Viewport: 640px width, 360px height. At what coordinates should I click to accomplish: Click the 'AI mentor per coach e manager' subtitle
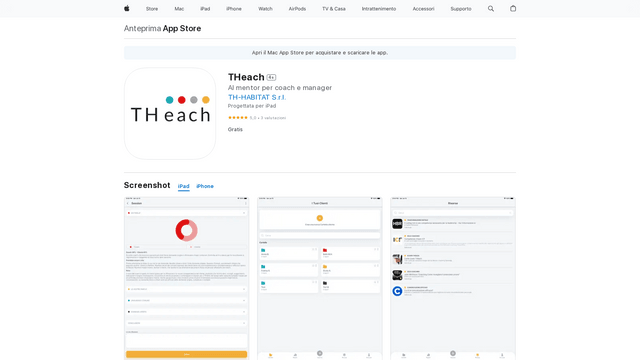tap(280, 88)
